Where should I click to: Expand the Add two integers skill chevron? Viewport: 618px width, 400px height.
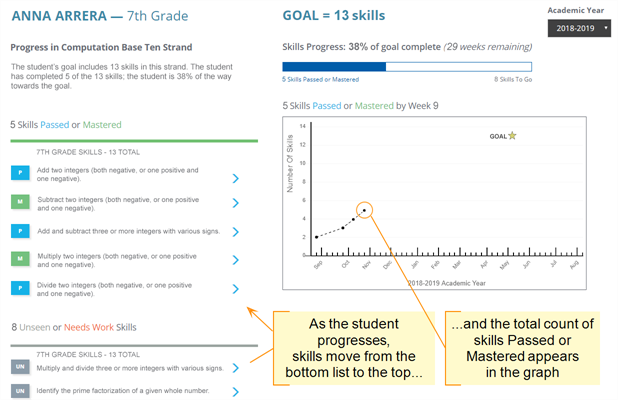coord(235,179)
